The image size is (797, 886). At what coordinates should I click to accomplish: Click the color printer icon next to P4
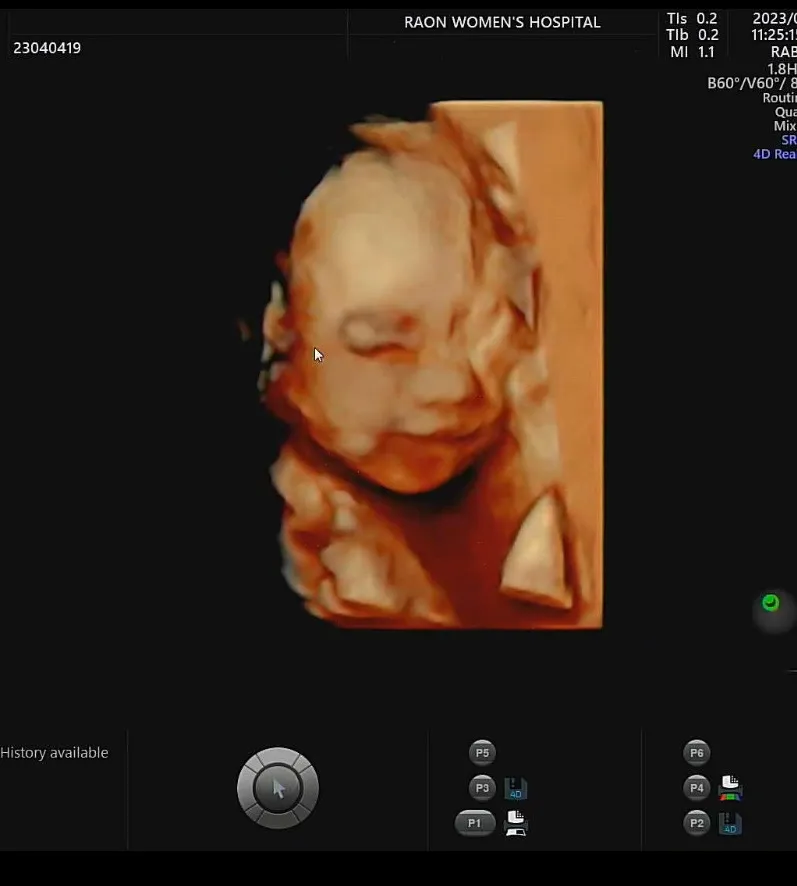tap(730, 788)
